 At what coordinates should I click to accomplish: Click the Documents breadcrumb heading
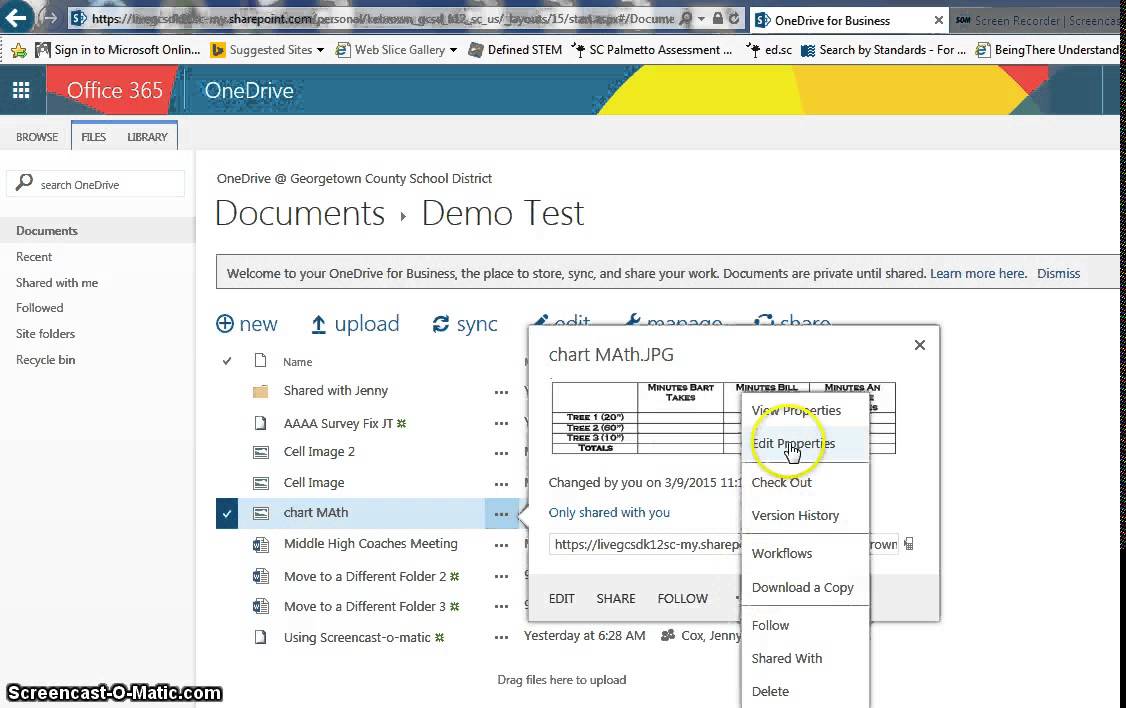pos(299,213)
